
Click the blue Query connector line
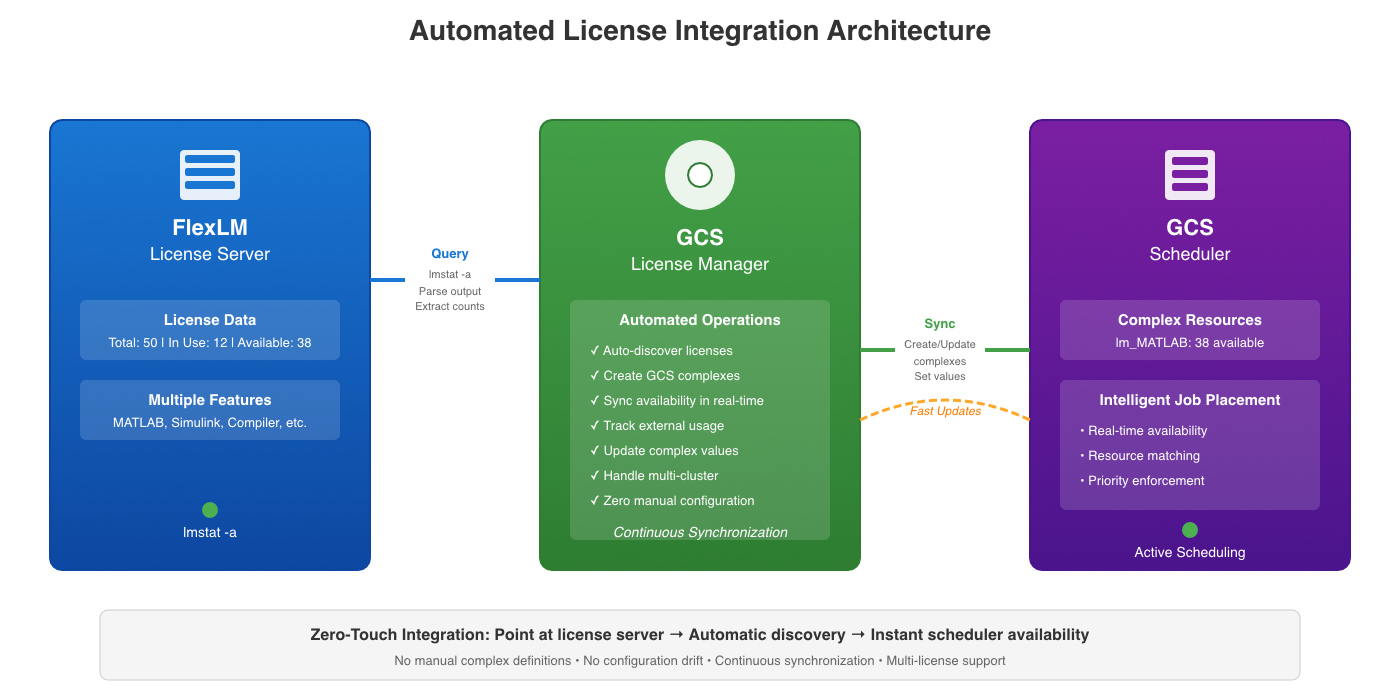pos(388,280)
